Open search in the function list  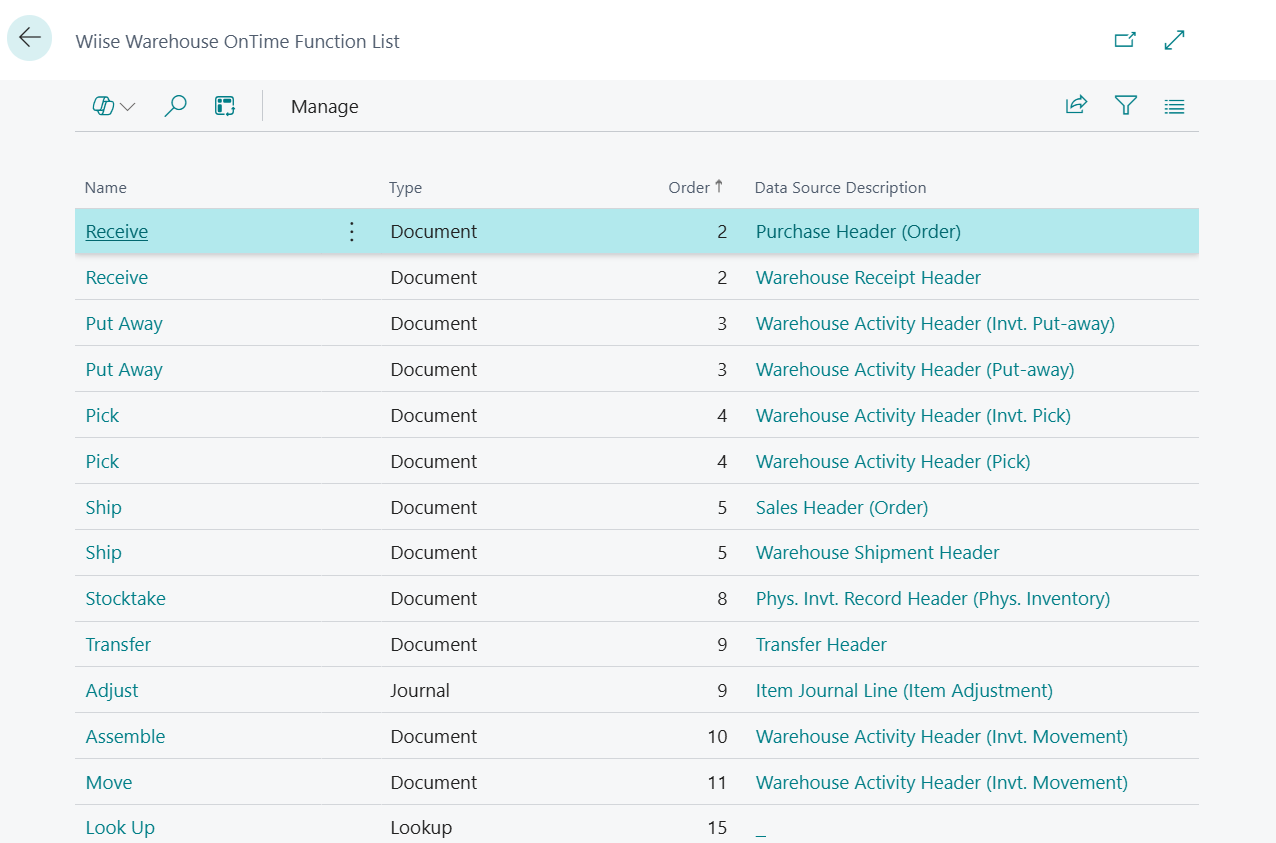(175, 105)
